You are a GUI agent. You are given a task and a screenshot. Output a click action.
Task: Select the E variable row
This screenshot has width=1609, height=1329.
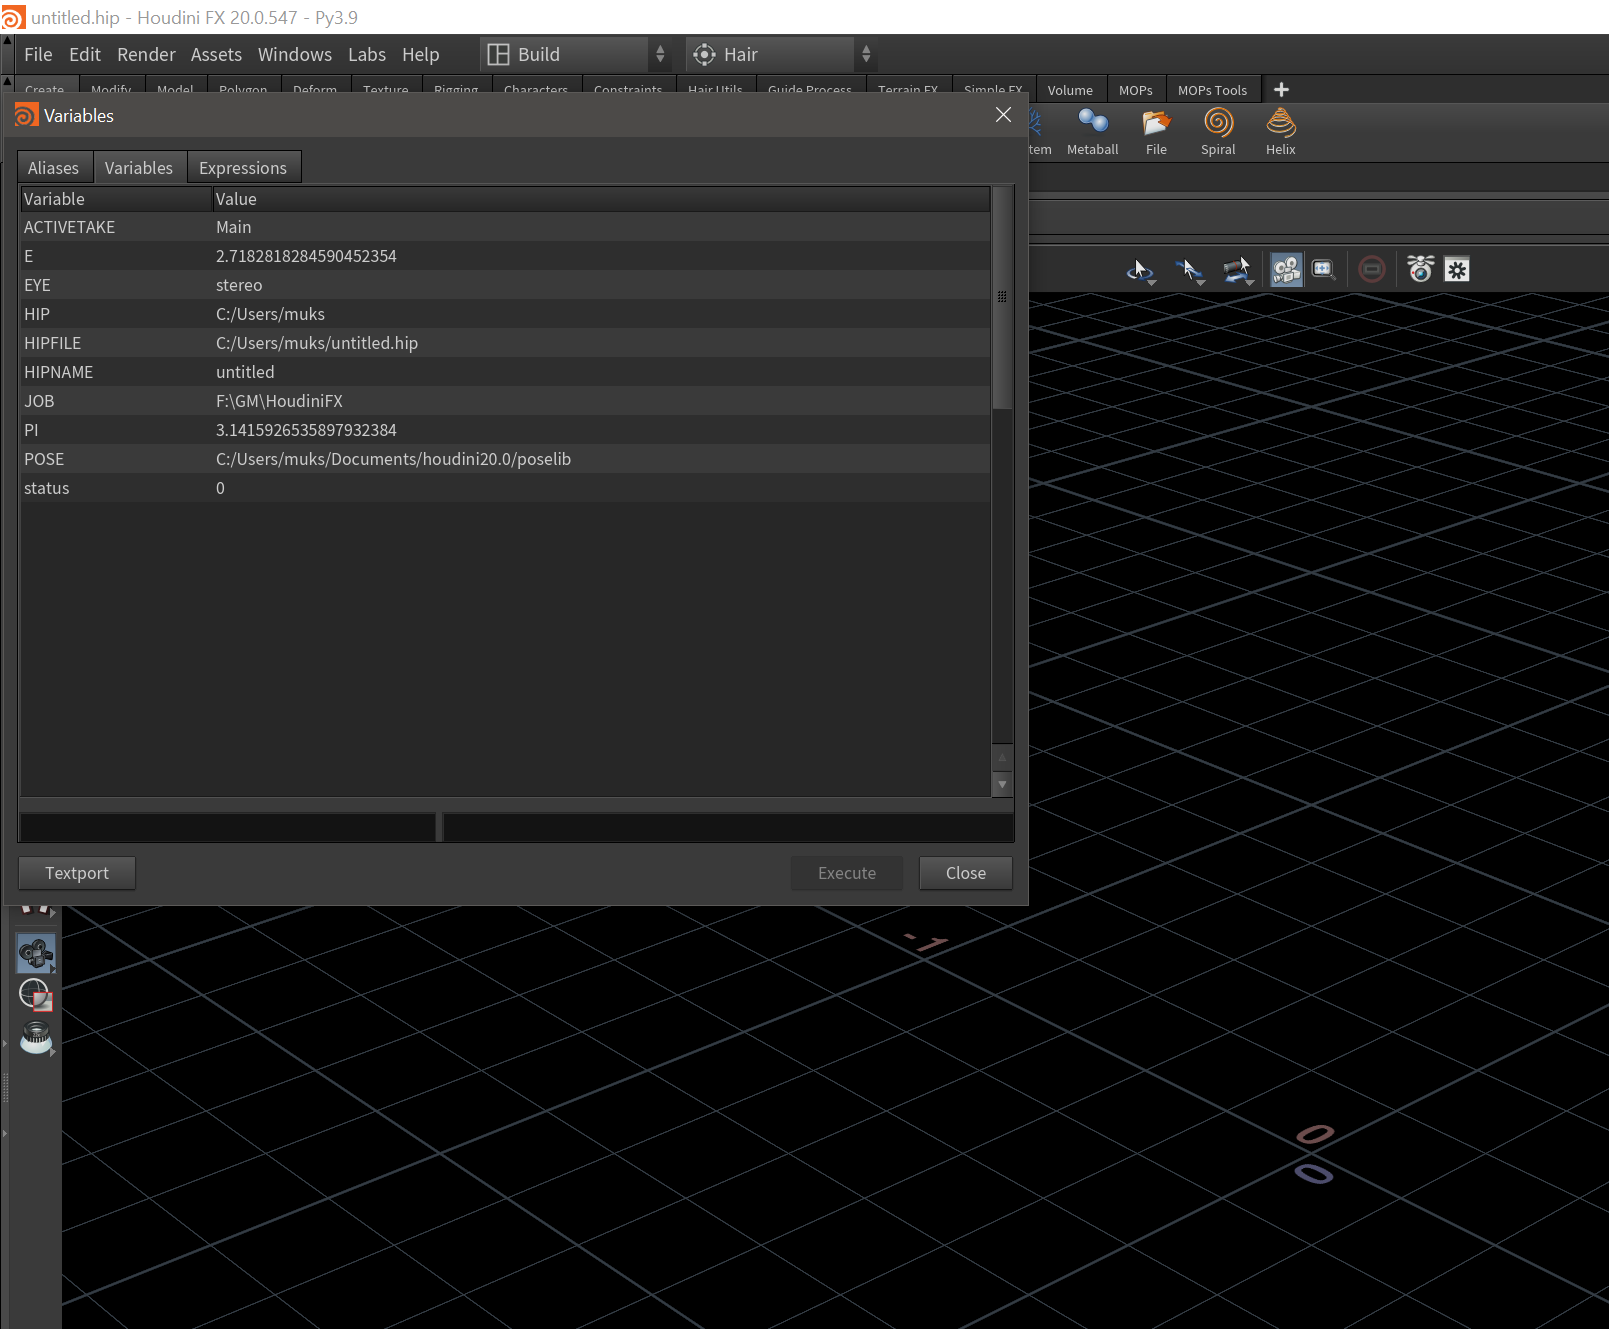pos(505,256)
